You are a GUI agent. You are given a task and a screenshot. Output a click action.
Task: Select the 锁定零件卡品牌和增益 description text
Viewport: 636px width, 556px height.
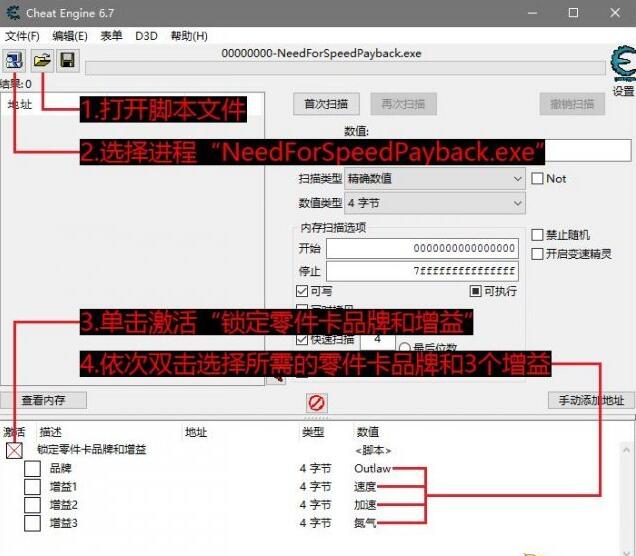tap(92, 450)
